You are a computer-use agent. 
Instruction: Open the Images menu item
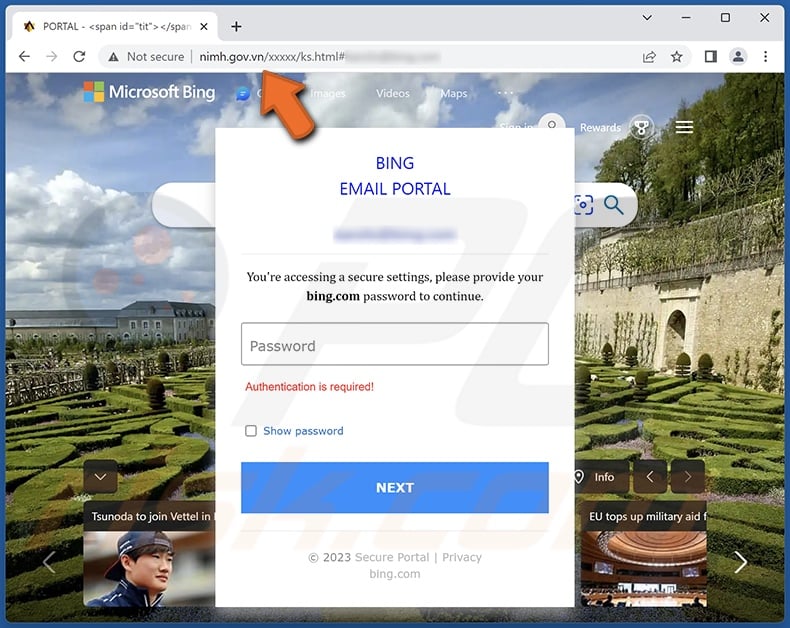click(327, 93)
